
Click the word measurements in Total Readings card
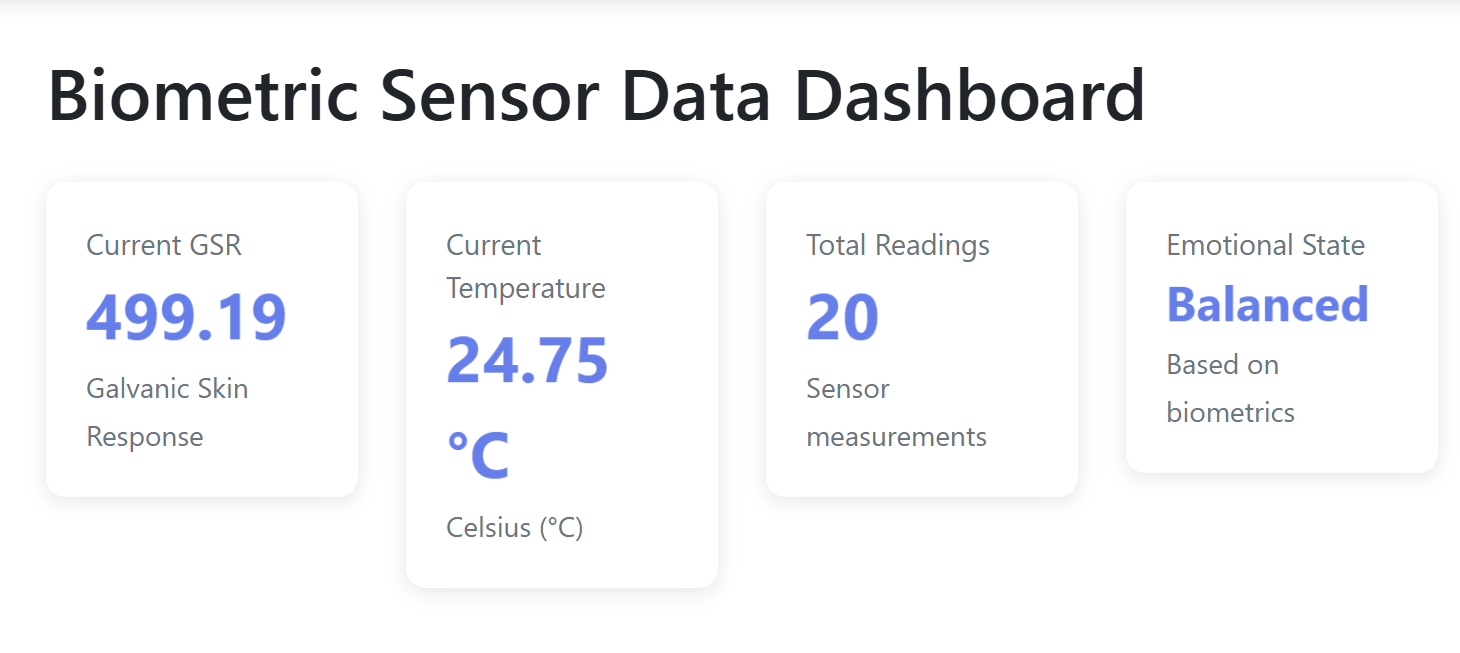pyautogui.click(x=896, y=437)
